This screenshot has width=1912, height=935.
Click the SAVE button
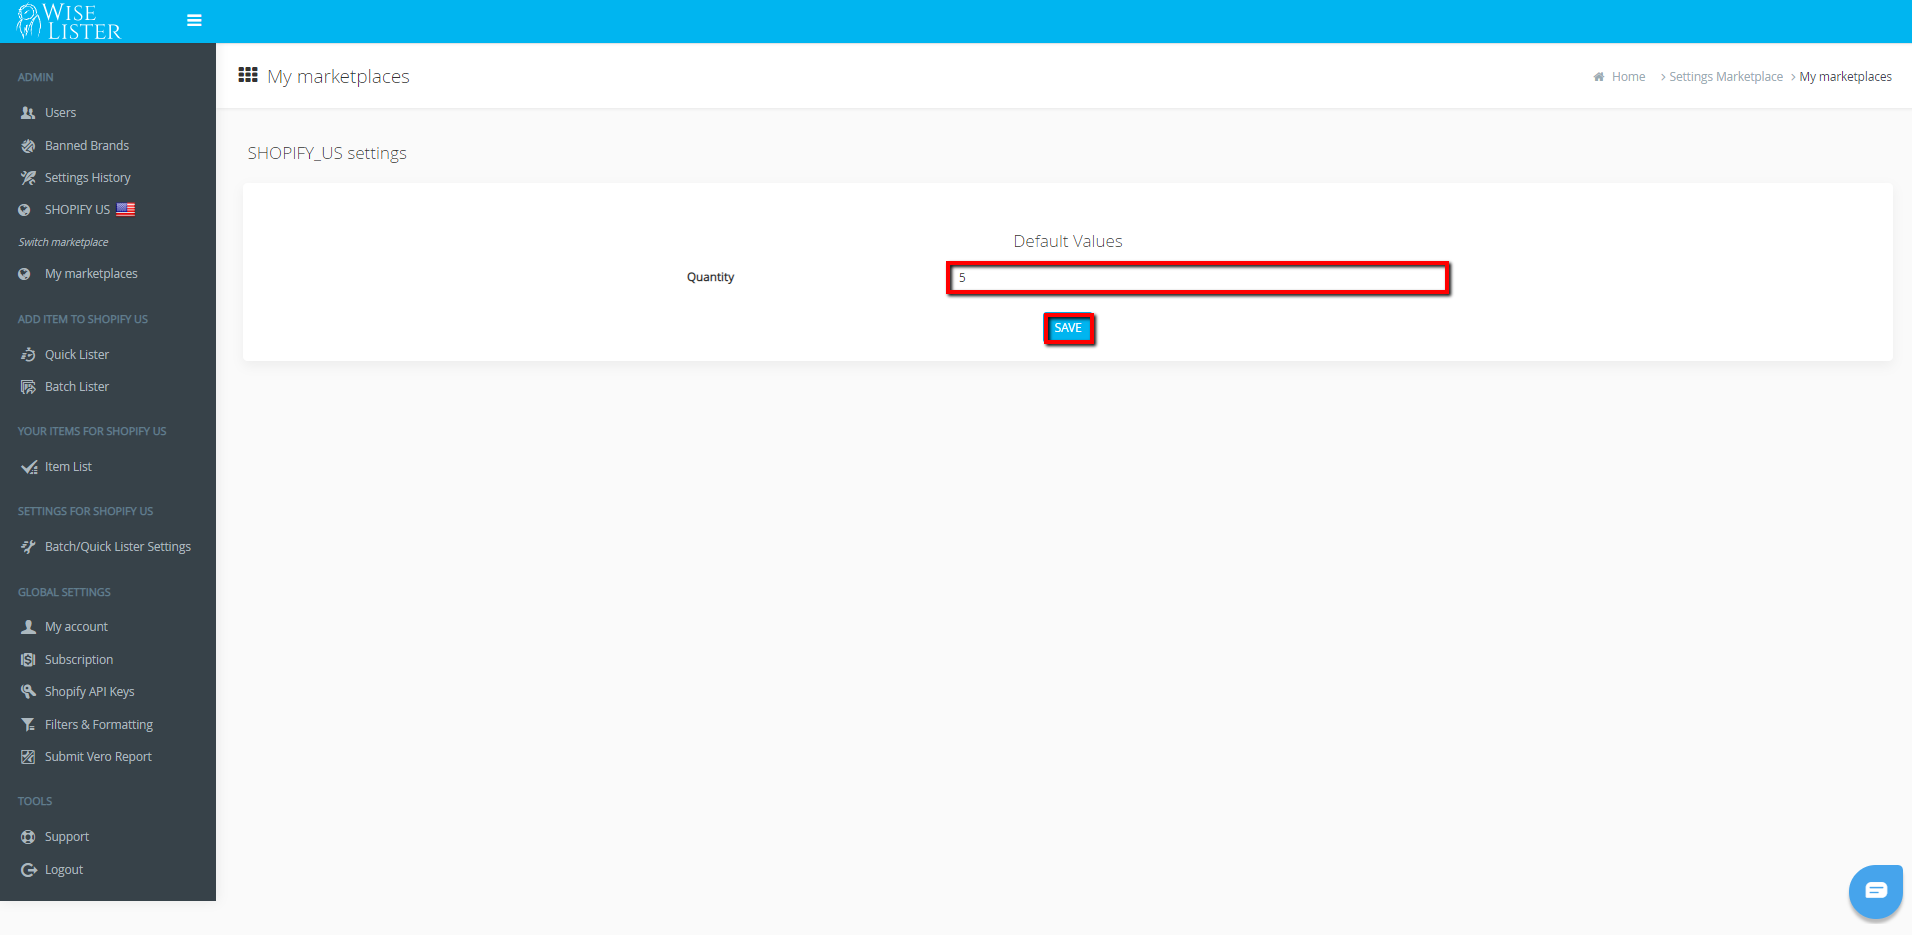tap(1068, 328)
